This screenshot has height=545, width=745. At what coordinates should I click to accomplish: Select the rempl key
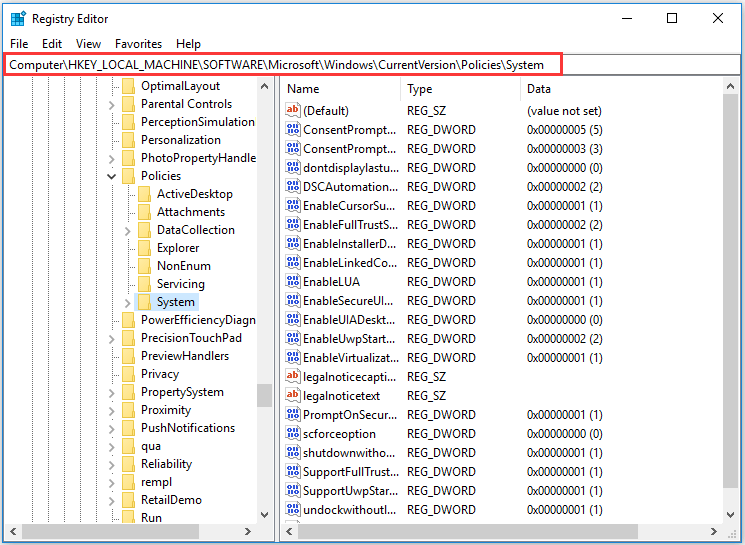coord(156,482)
